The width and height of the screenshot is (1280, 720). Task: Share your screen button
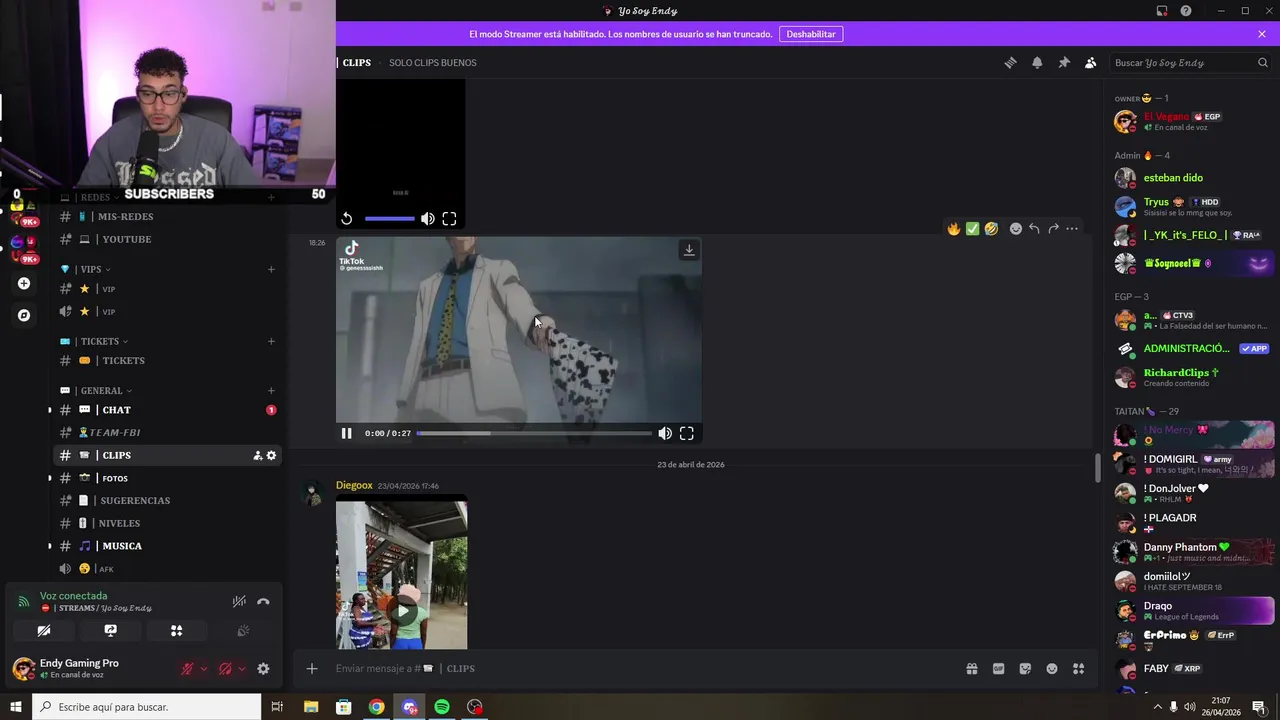coord(110,631)
